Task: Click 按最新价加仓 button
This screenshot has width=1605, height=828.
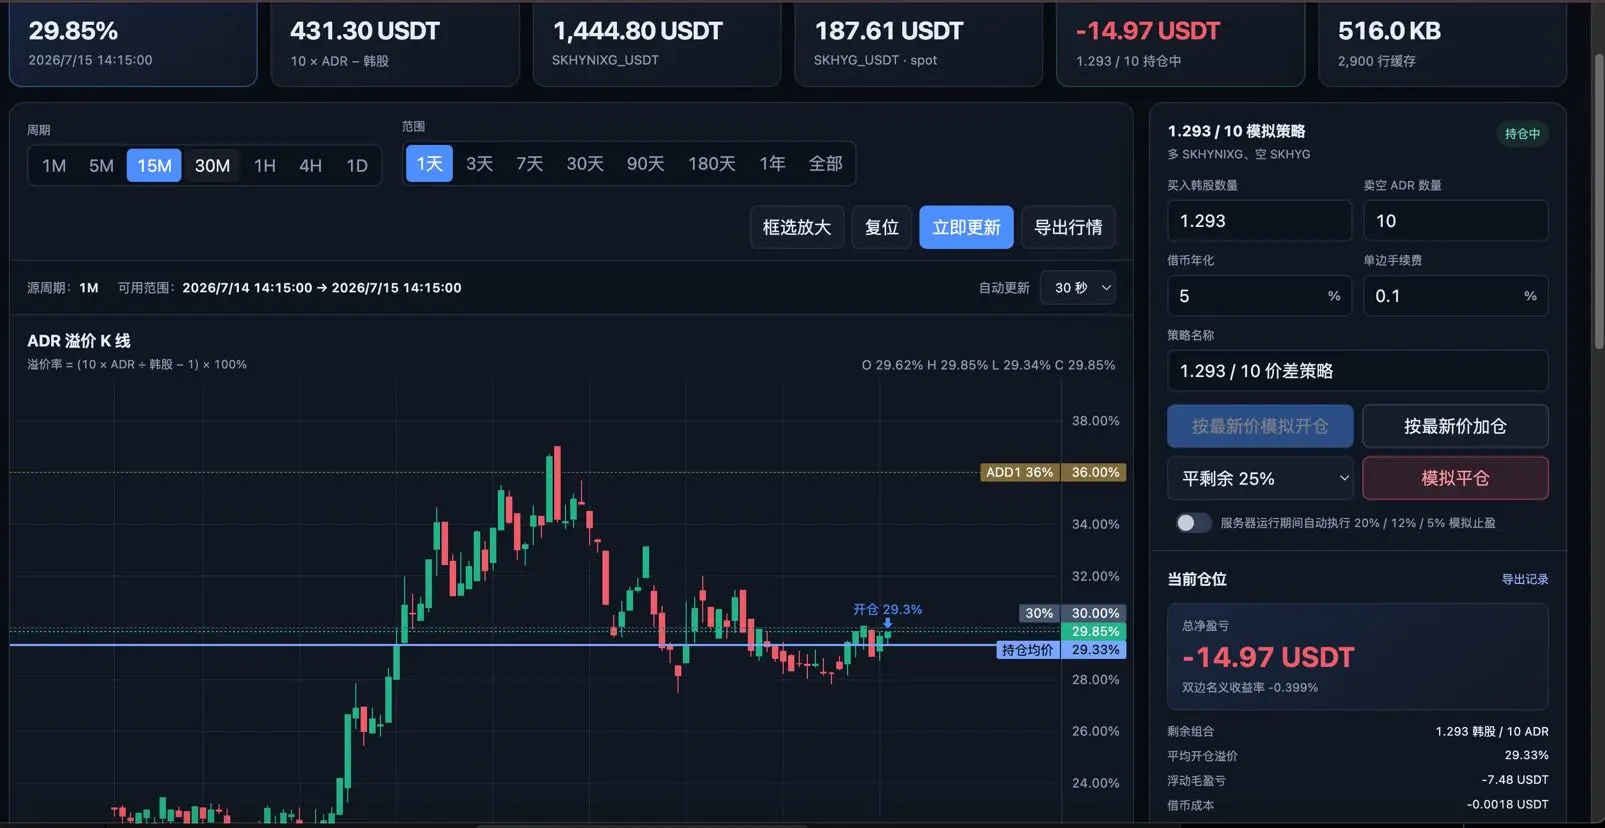Action: coord(1455,426)
